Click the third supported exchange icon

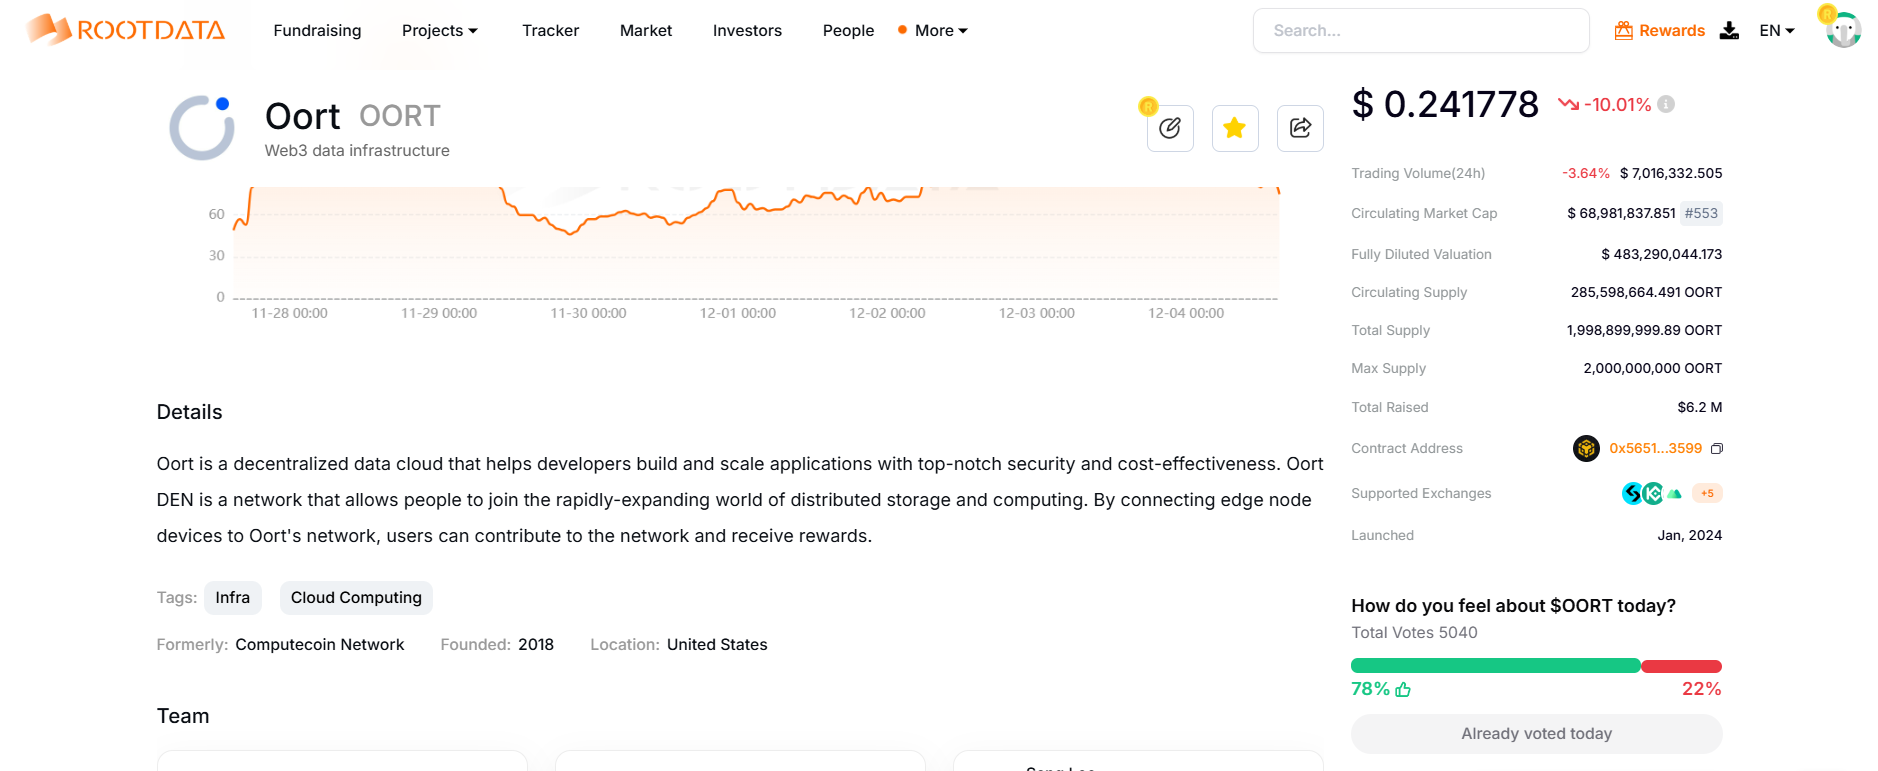pyautogui.click(x=1674, y=493)
